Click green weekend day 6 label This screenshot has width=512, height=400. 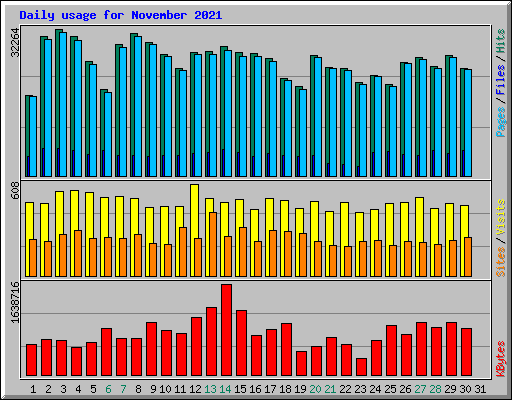pyautogui.click(x=108, y=389)
